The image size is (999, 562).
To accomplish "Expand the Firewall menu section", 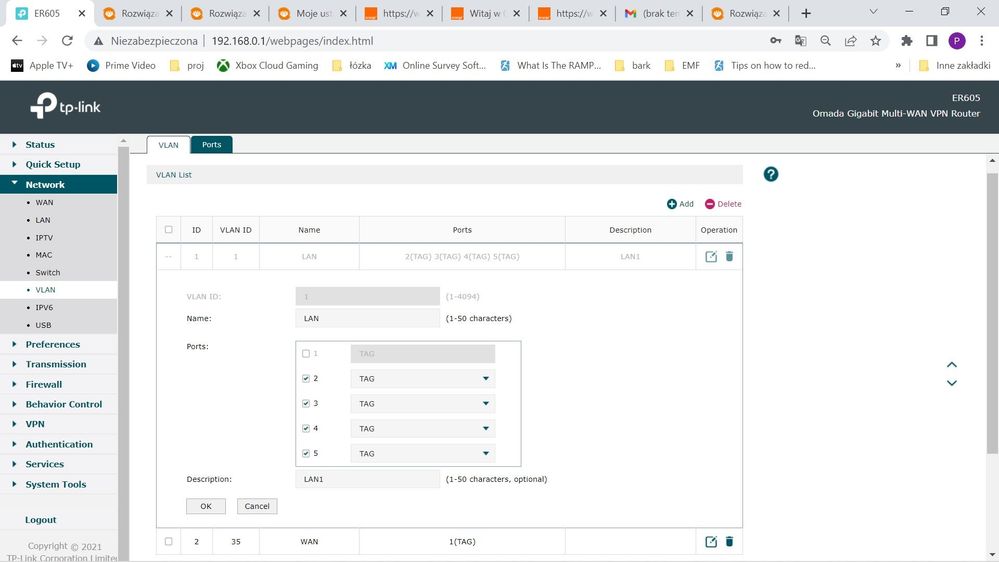I will coord(44,384).
